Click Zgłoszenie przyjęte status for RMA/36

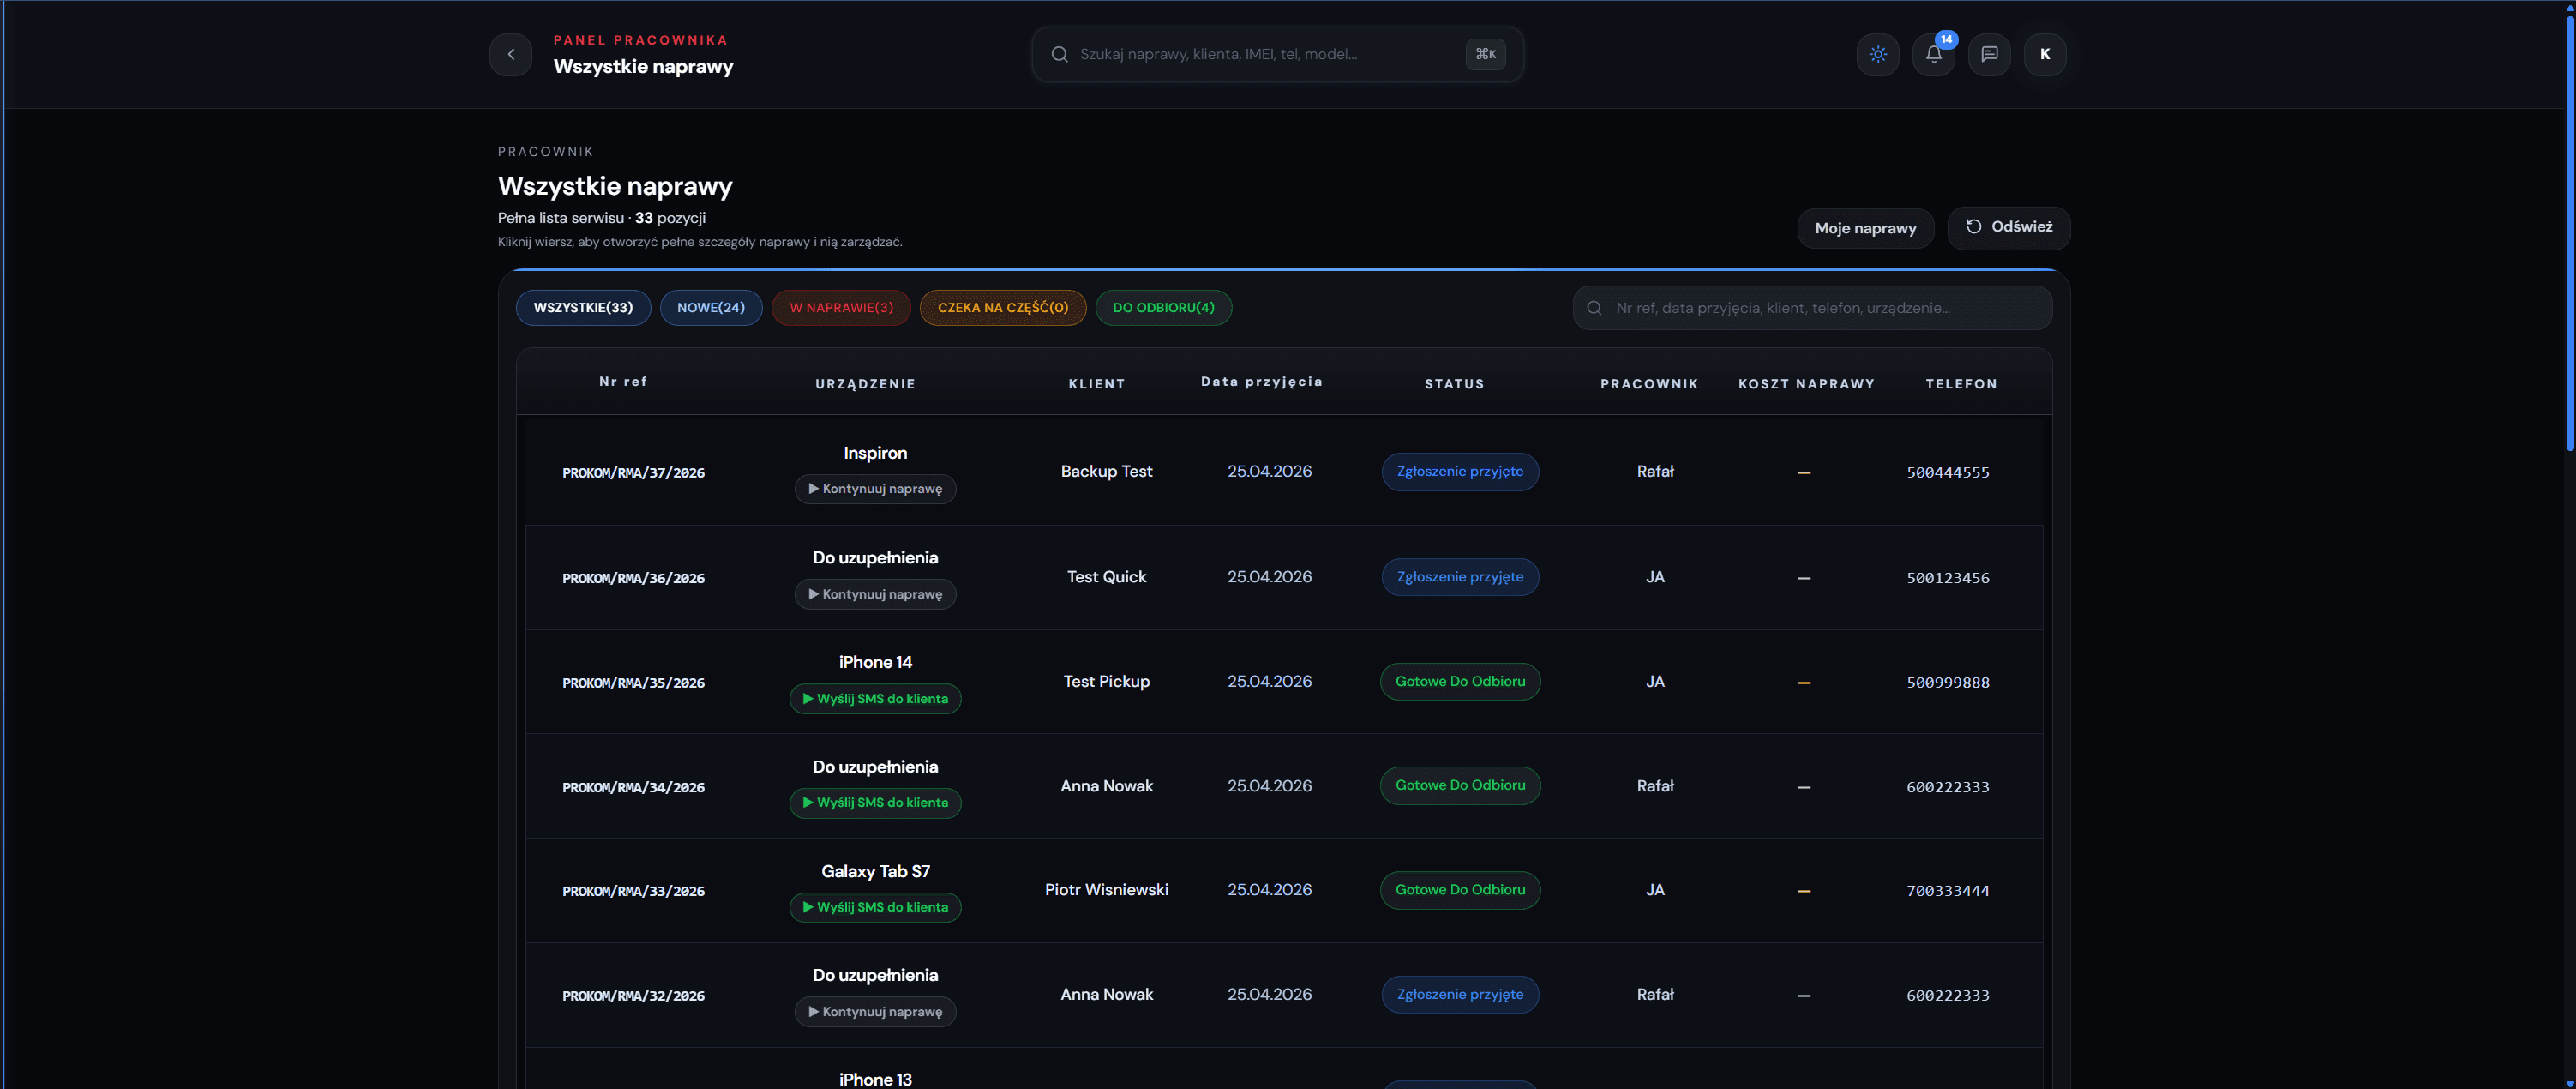(x=1460, y=577)
